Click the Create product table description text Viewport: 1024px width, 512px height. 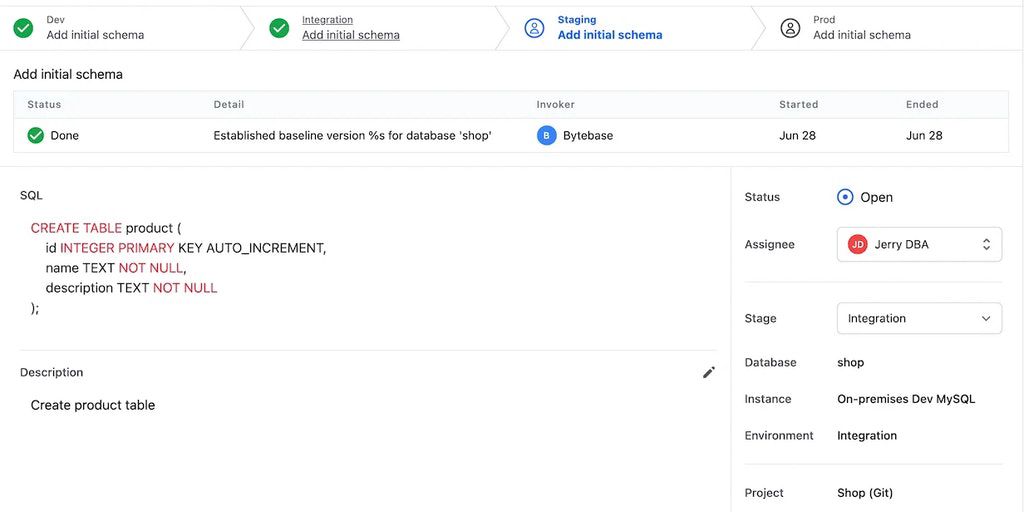coord(93,405)
